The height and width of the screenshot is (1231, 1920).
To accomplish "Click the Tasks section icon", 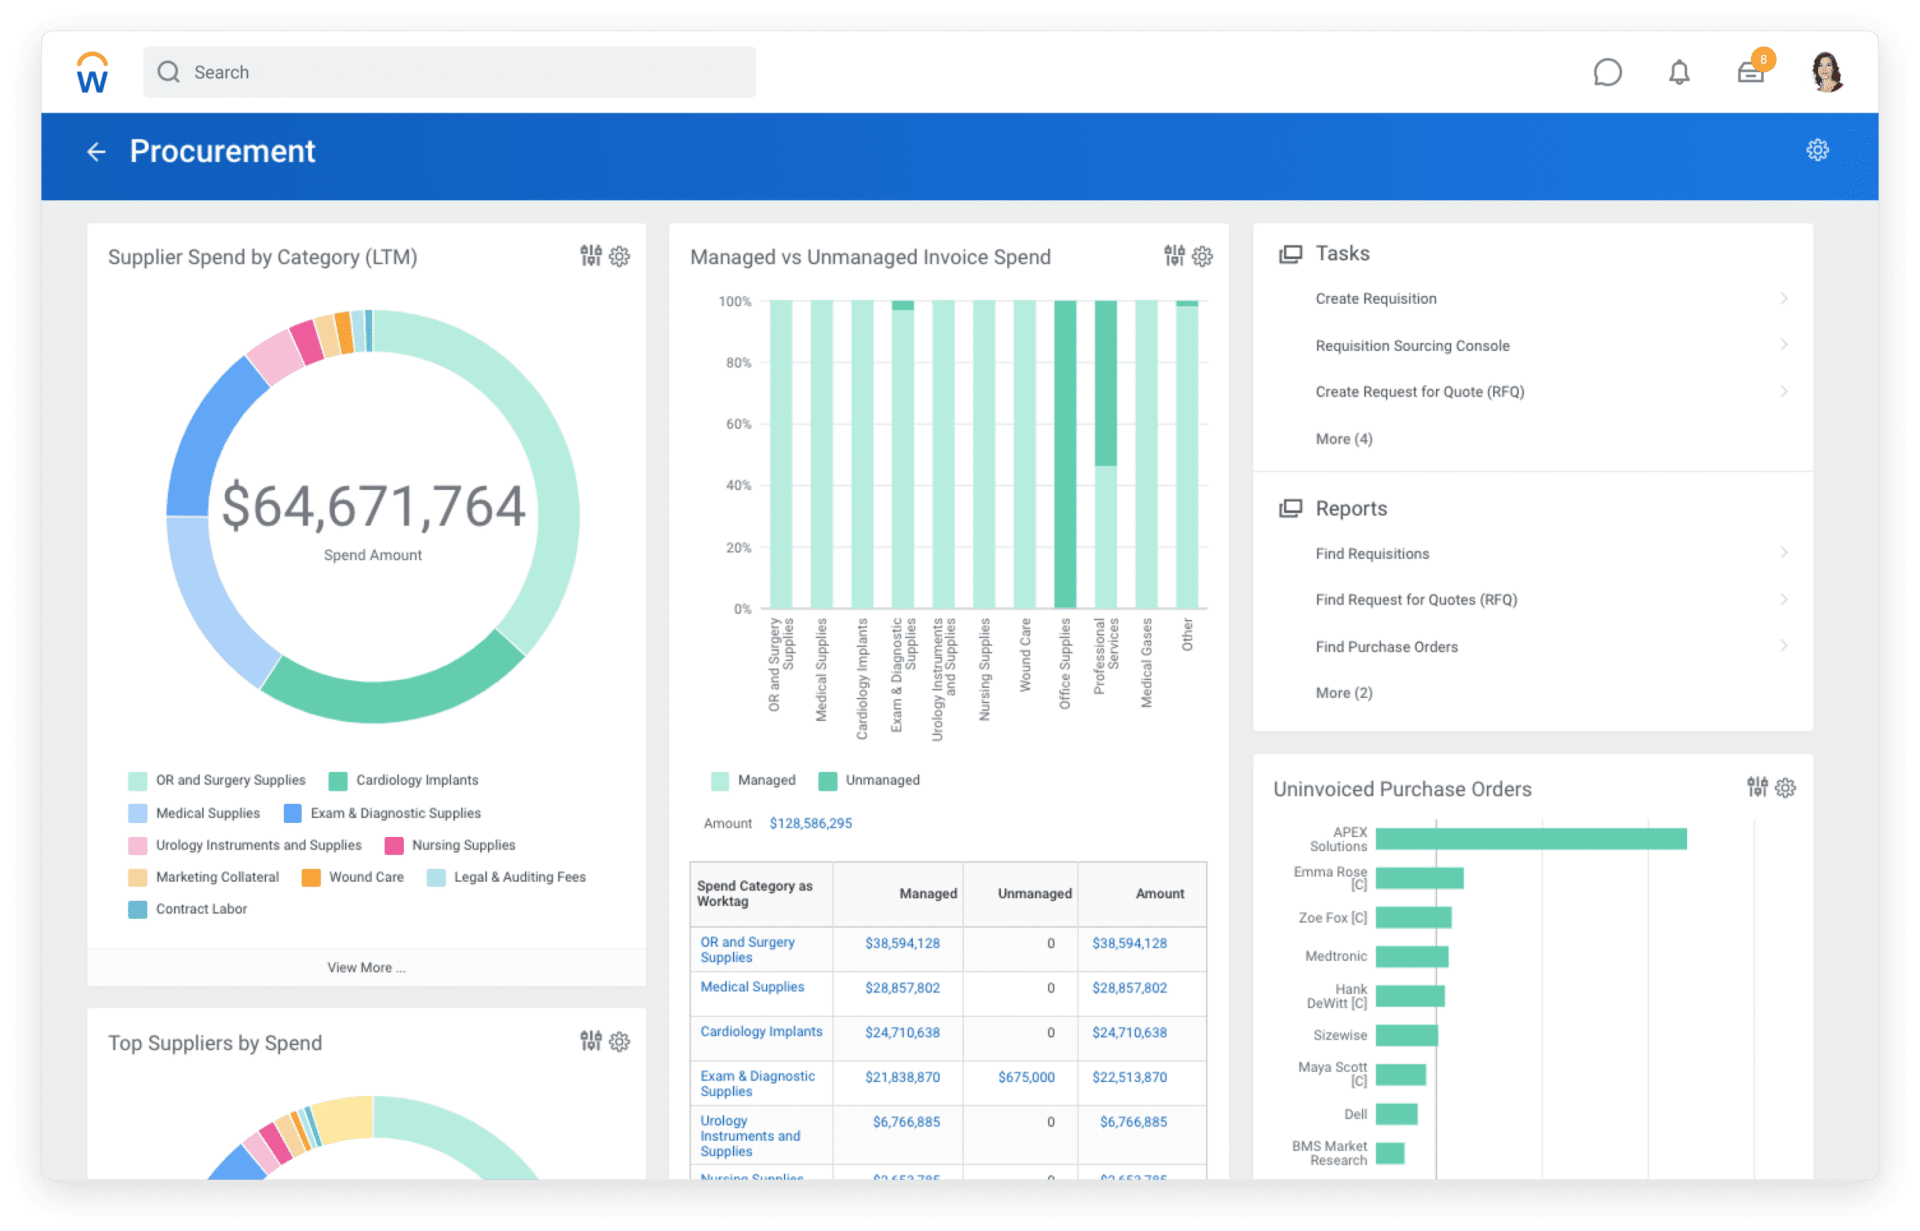I will pyautogui.click(x=1291, y=254).
